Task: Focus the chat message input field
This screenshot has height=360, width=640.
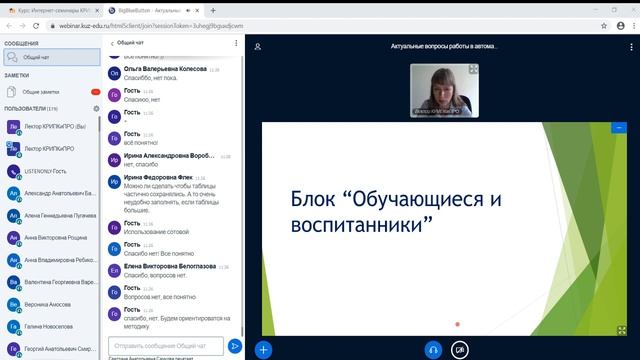Action: (x=166, y=346)
